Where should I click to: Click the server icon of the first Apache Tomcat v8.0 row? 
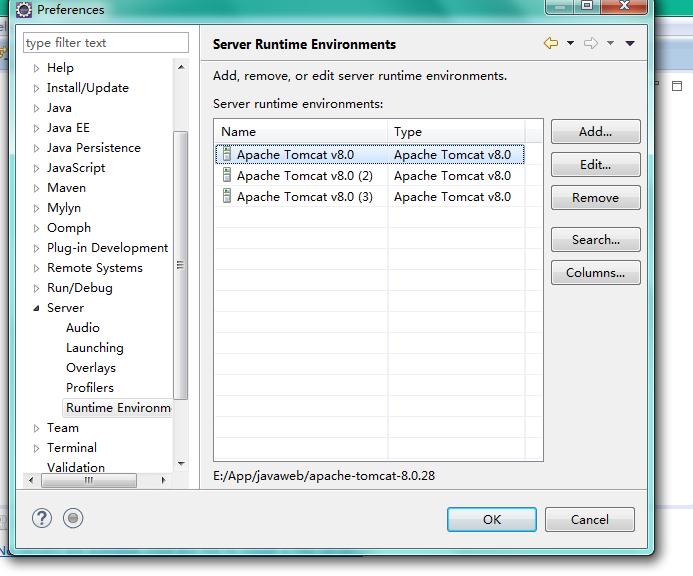click(227, 154)
